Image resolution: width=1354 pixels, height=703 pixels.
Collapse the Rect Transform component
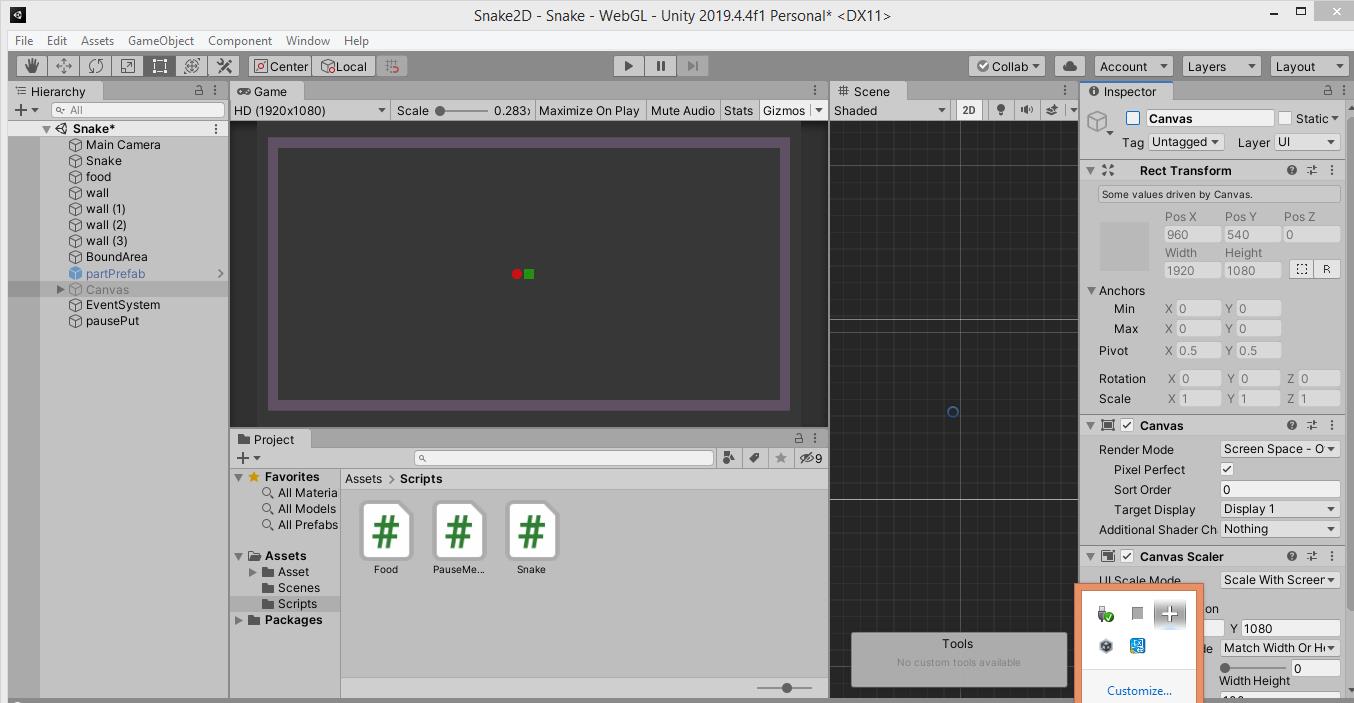click(1091, 170)
